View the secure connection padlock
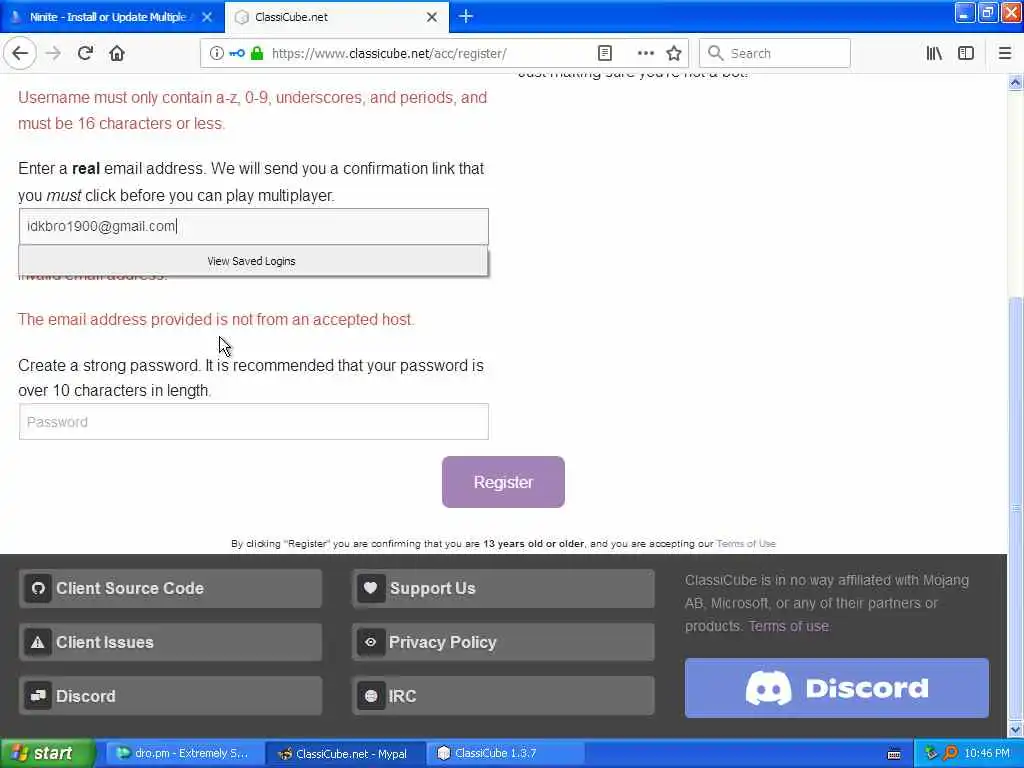Viewport: 1024px width, 768px height. tap(257, 53)
